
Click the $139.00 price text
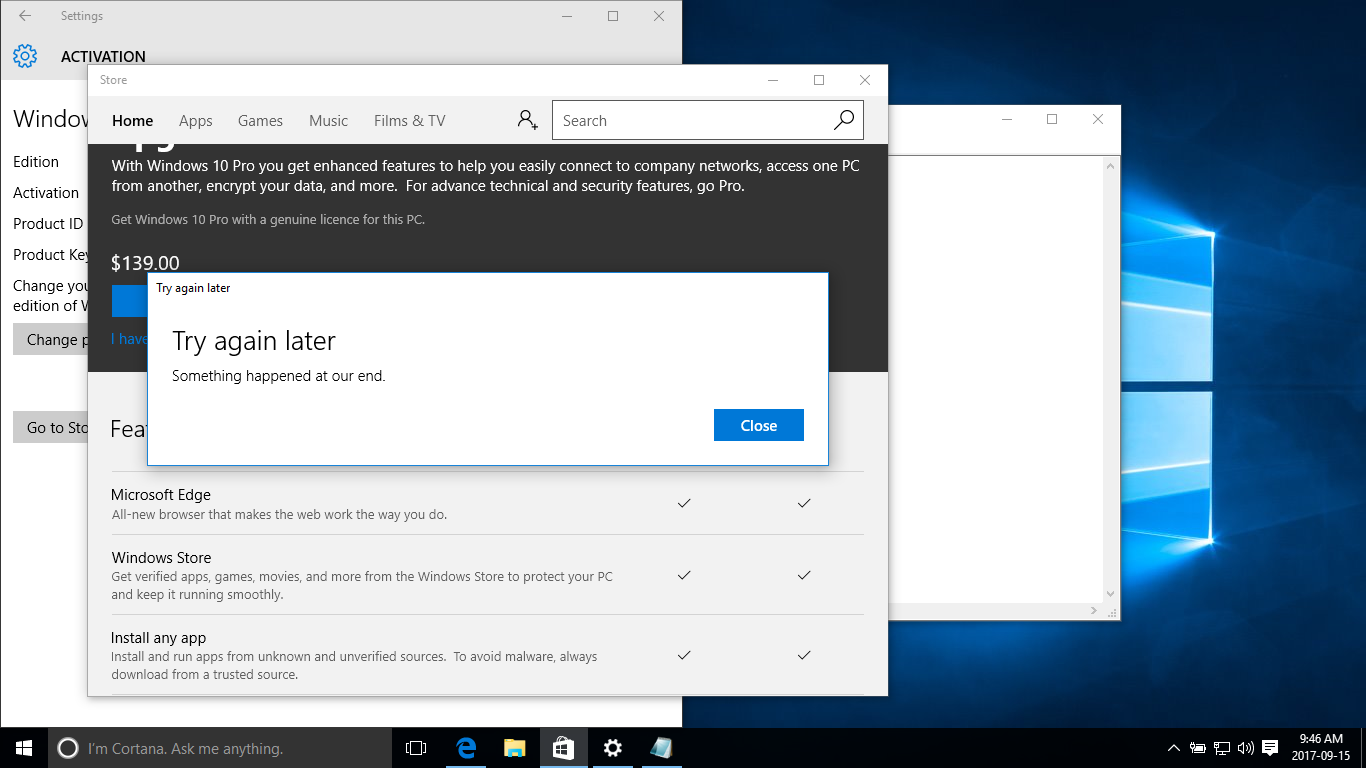pos(145,263)
